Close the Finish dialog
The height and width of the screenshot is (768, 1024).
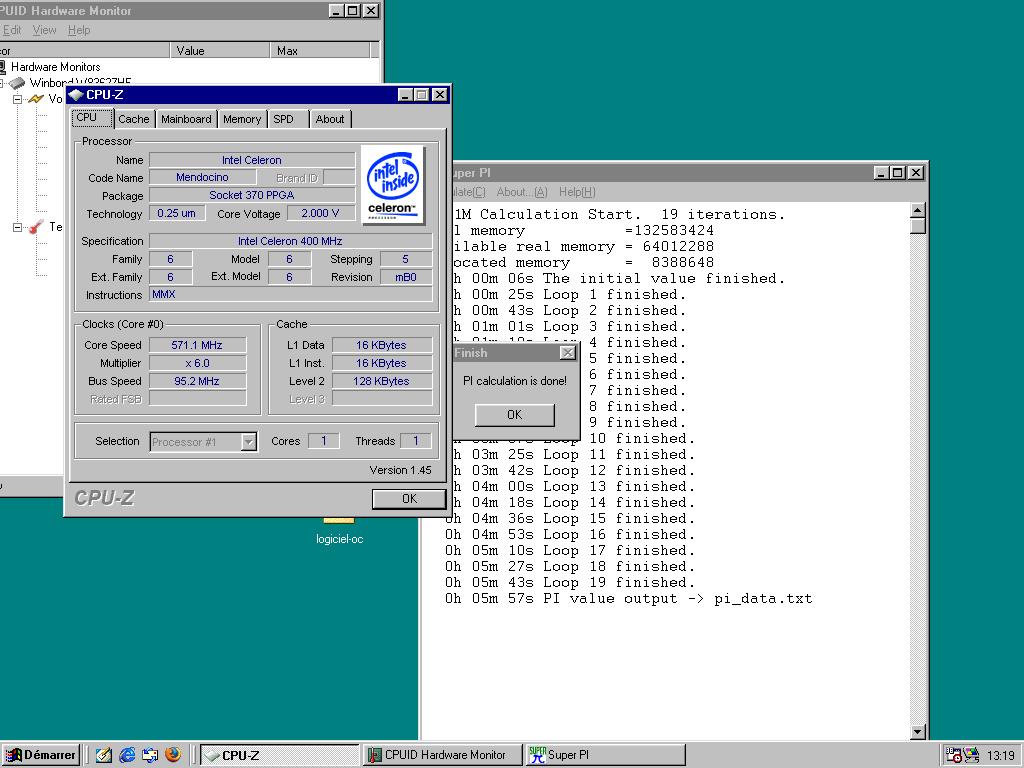coord(568,353)
